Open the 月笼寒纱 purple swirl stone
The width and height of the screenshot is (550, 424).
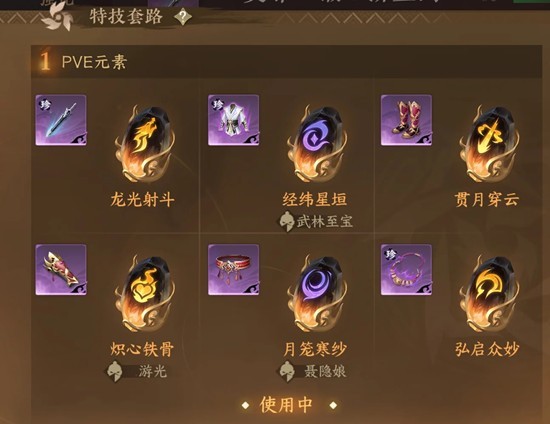point(317,294)
